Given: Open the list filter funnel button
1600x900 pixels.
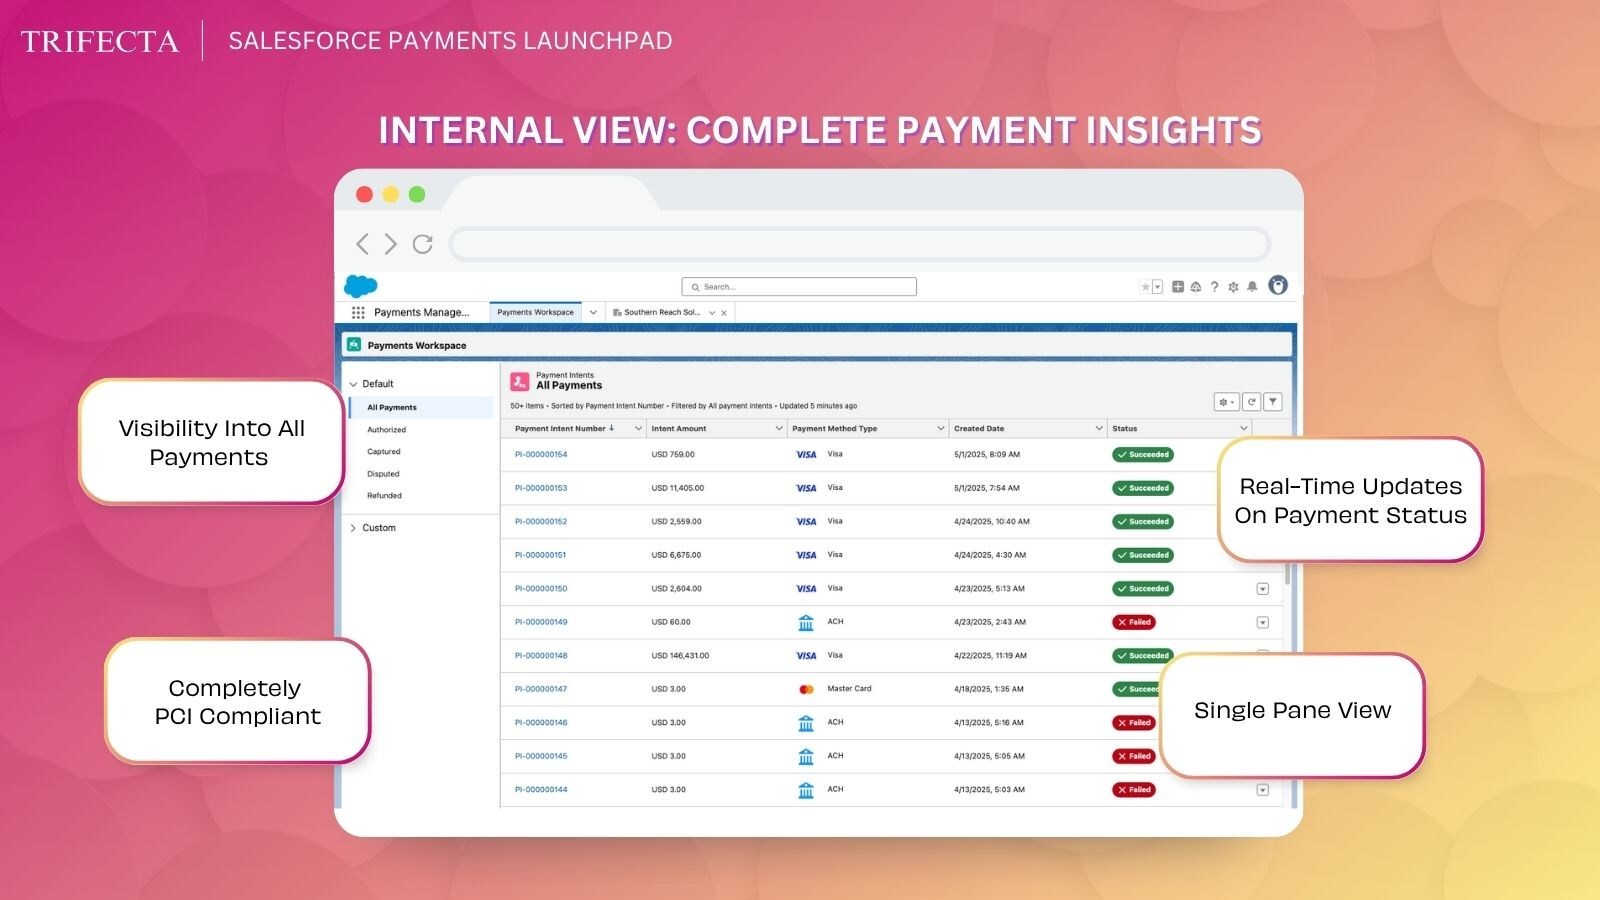Looking at the screenshot, I should click(x=1273, y=402).
